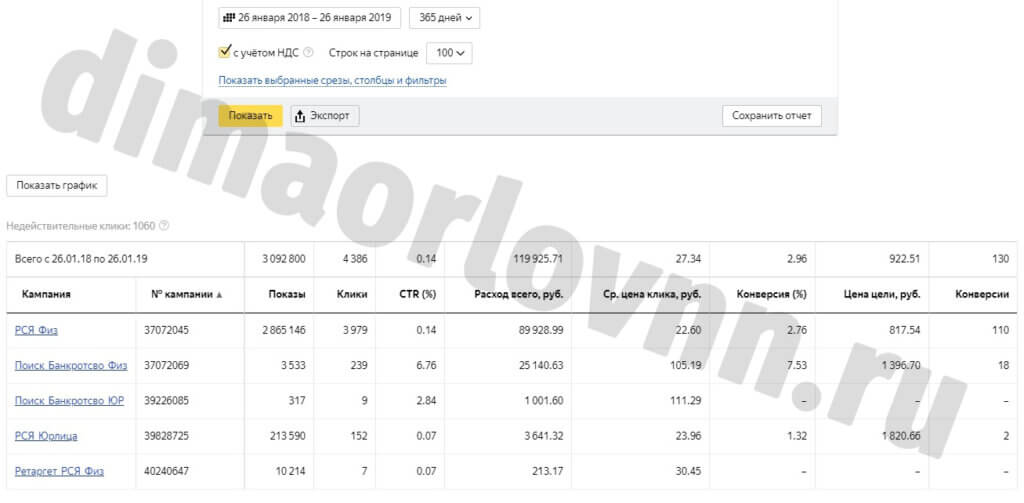Screen dimensions: 1024x503
Task: Open the '365 дней' period dropdown
Action: [x=444, y=18]
